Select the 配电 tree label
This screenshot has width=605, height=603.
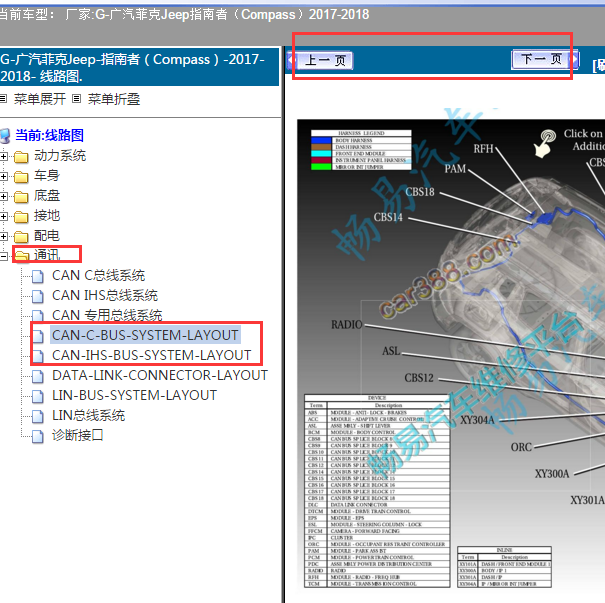pos(47,235)
